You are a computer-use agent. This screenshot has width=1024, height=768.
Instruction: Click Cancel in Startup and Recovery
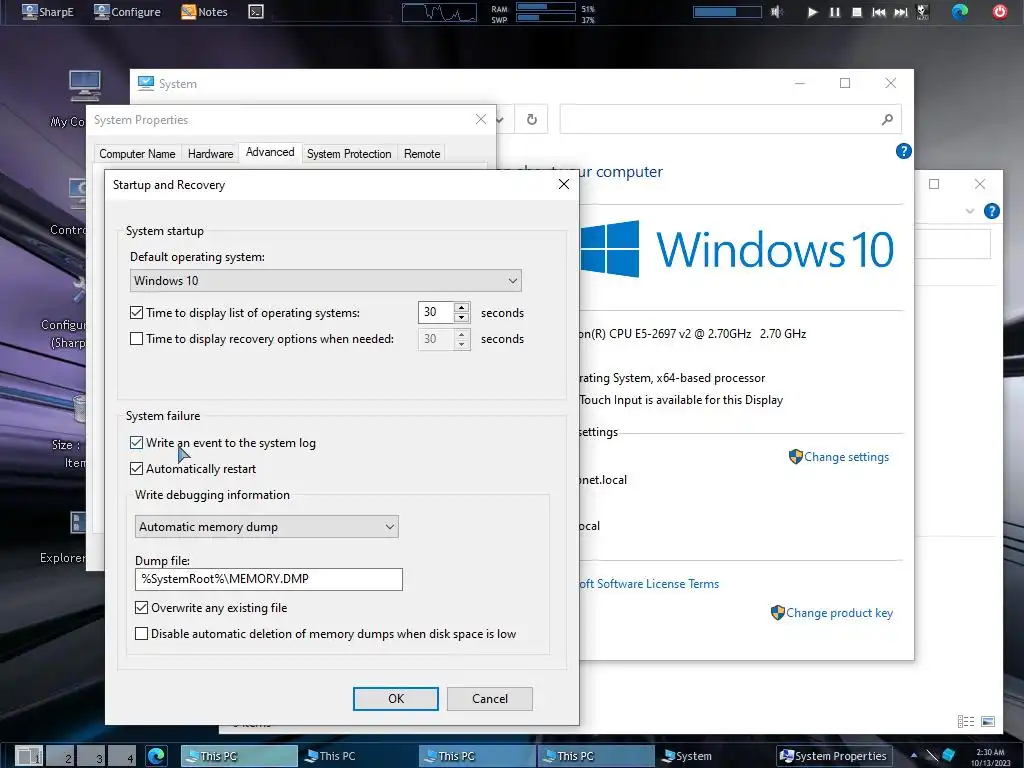tap(490, 699)
